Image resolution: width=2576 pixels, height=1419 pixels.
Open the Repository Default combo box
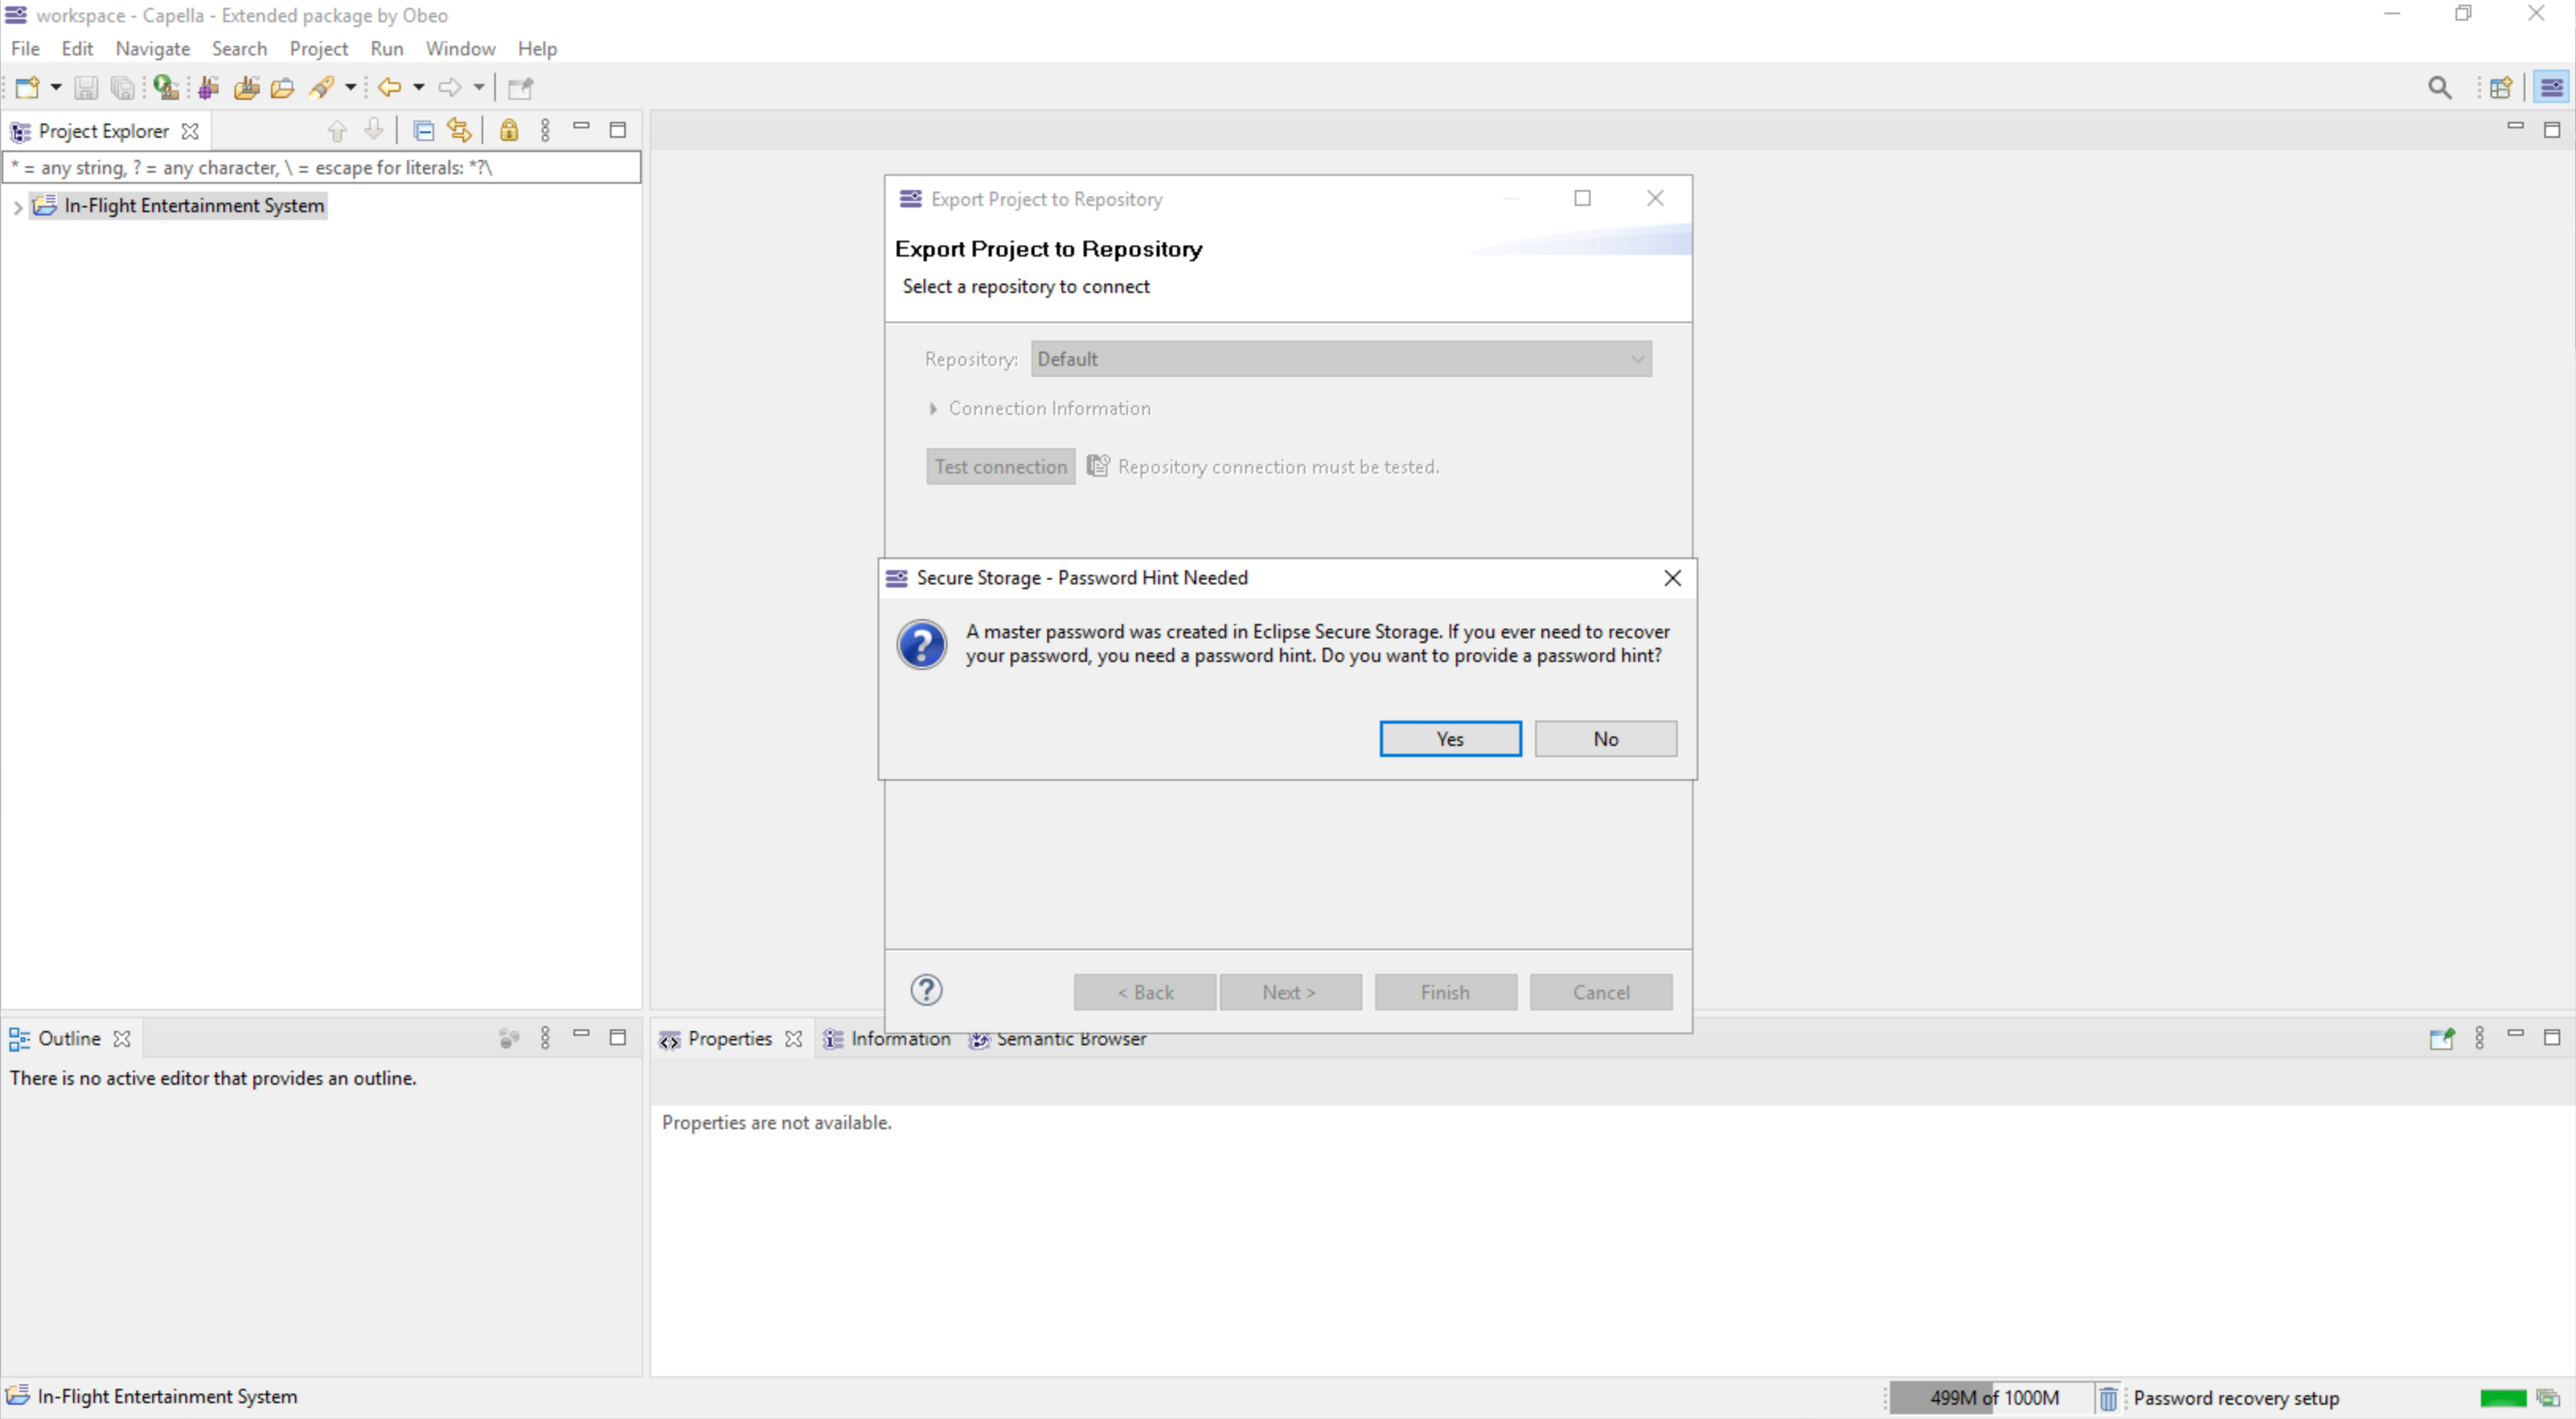click(x=1341, y=359)
